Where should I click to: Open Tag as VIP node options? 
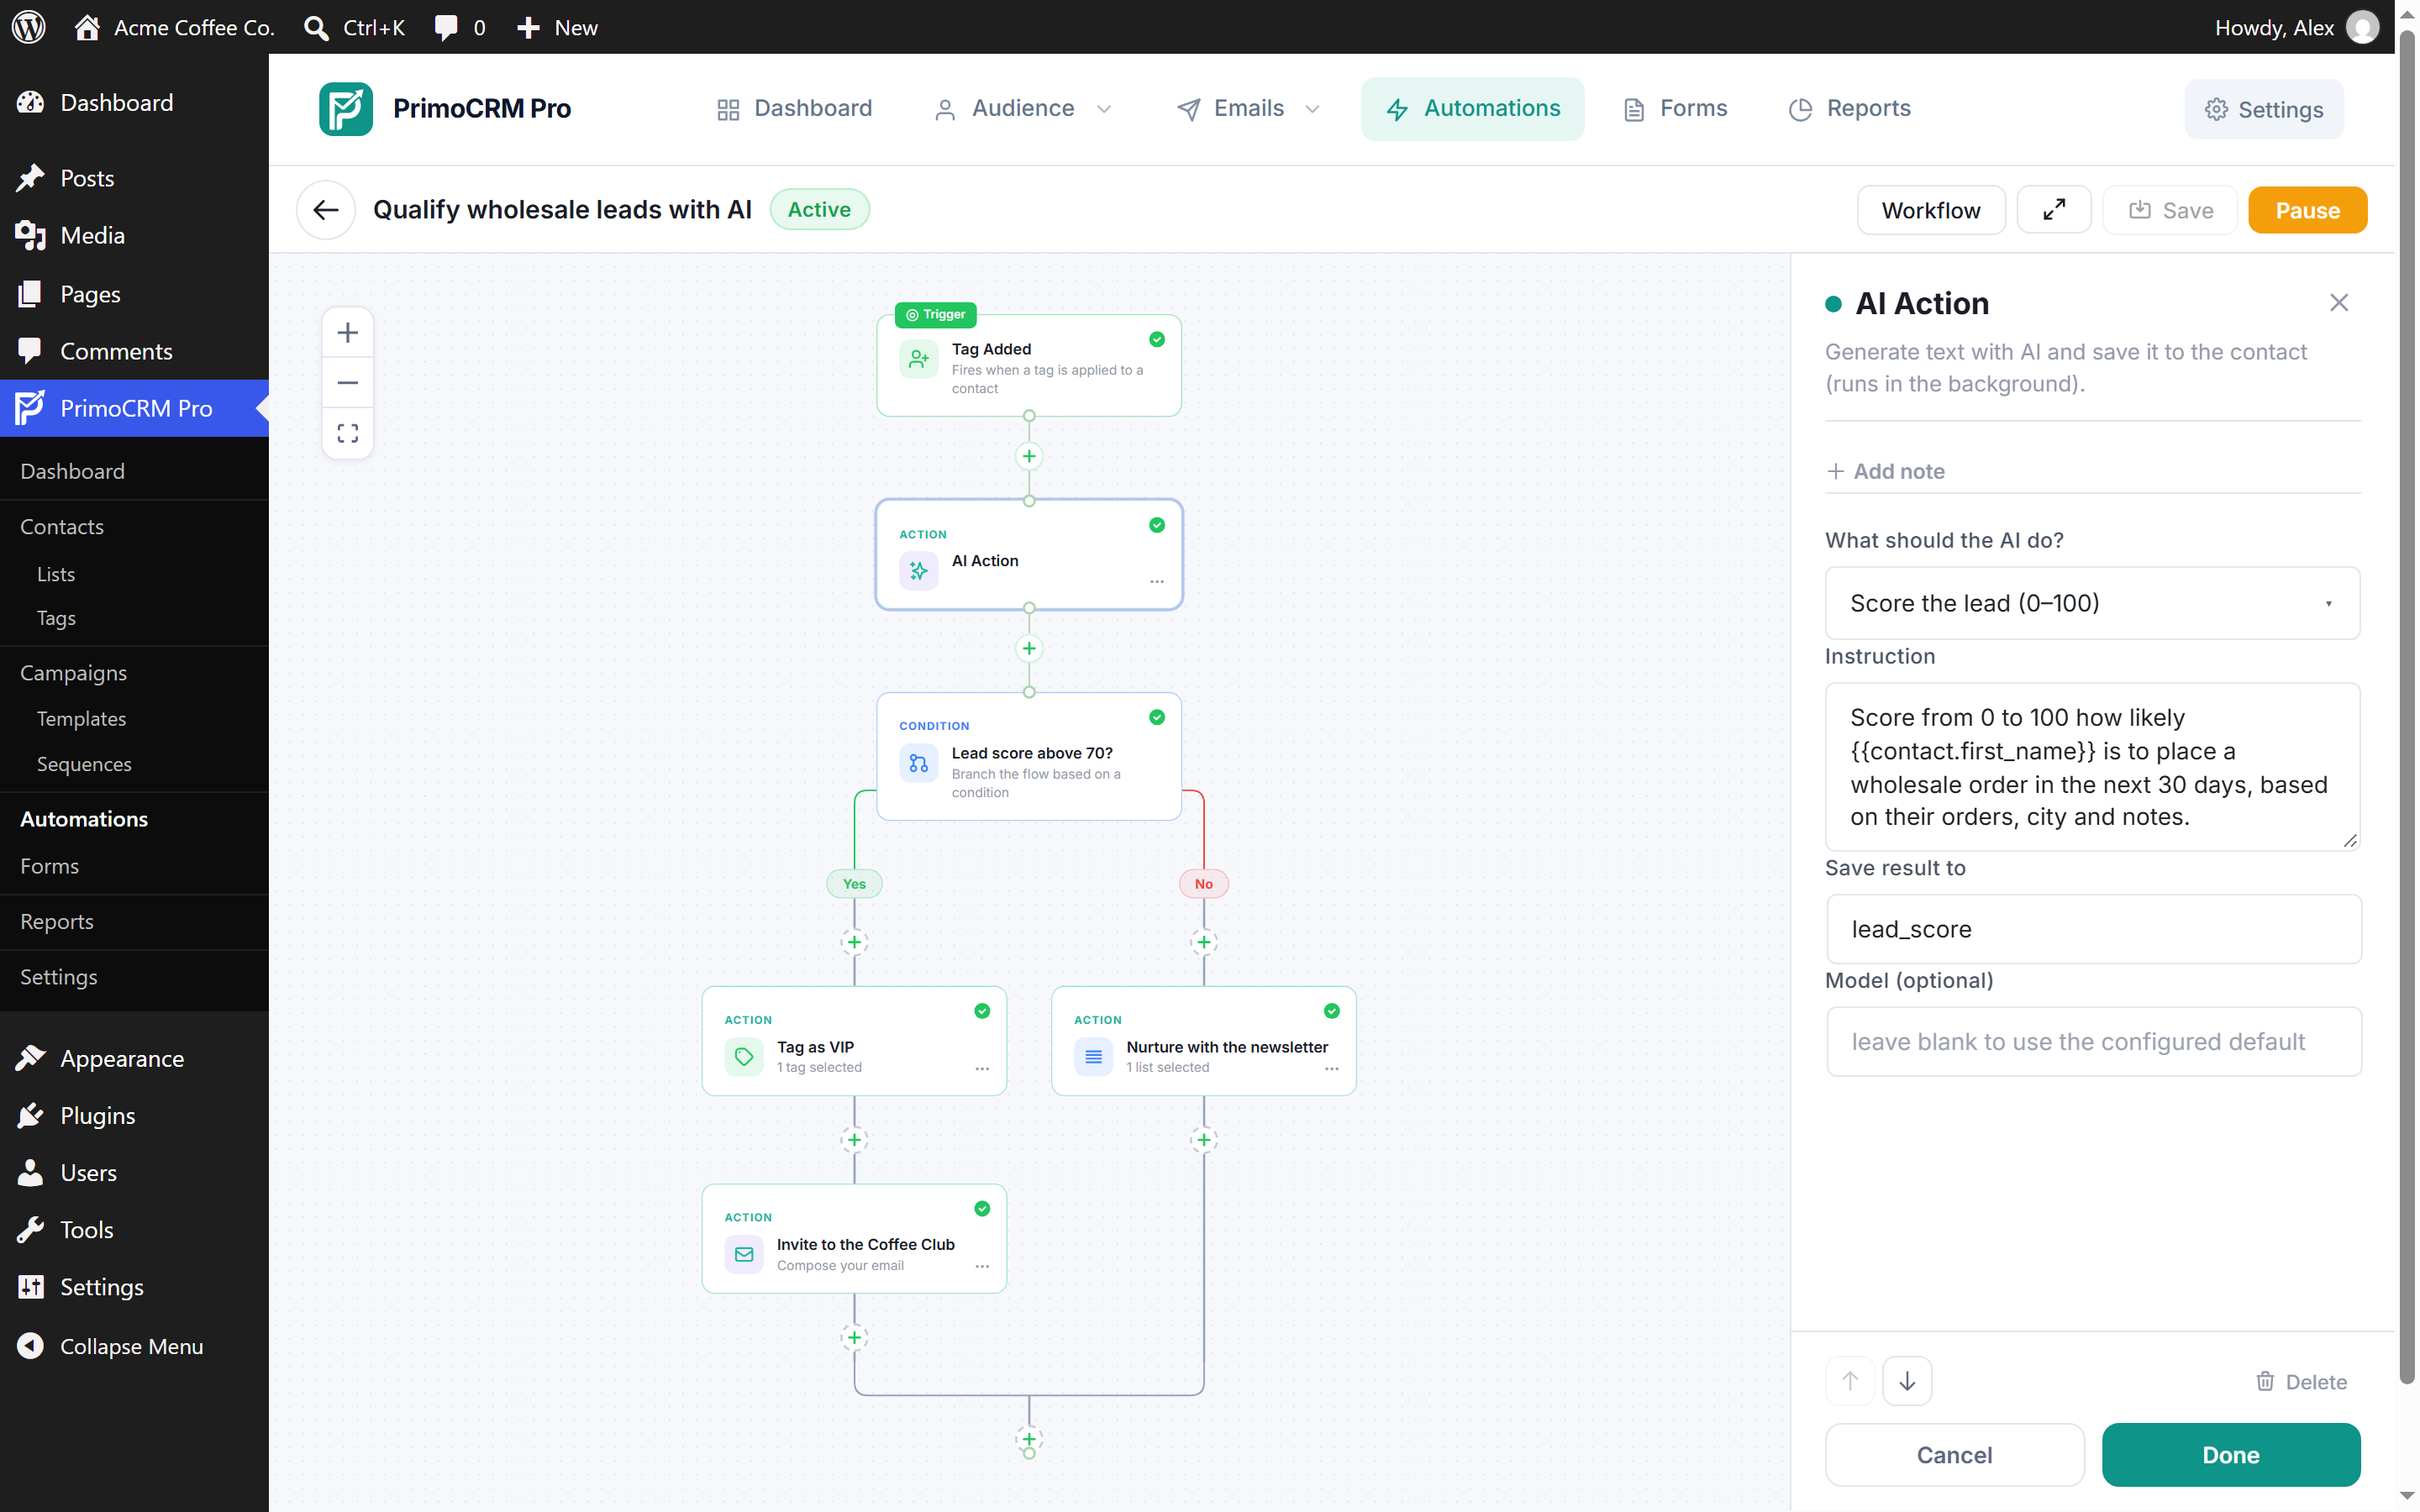[x=982, y=1068]
